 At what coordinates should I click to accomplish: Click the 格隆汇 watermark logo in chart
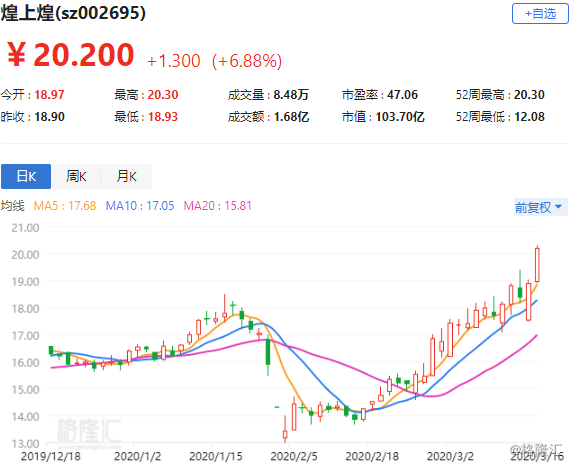click(89, 433)
